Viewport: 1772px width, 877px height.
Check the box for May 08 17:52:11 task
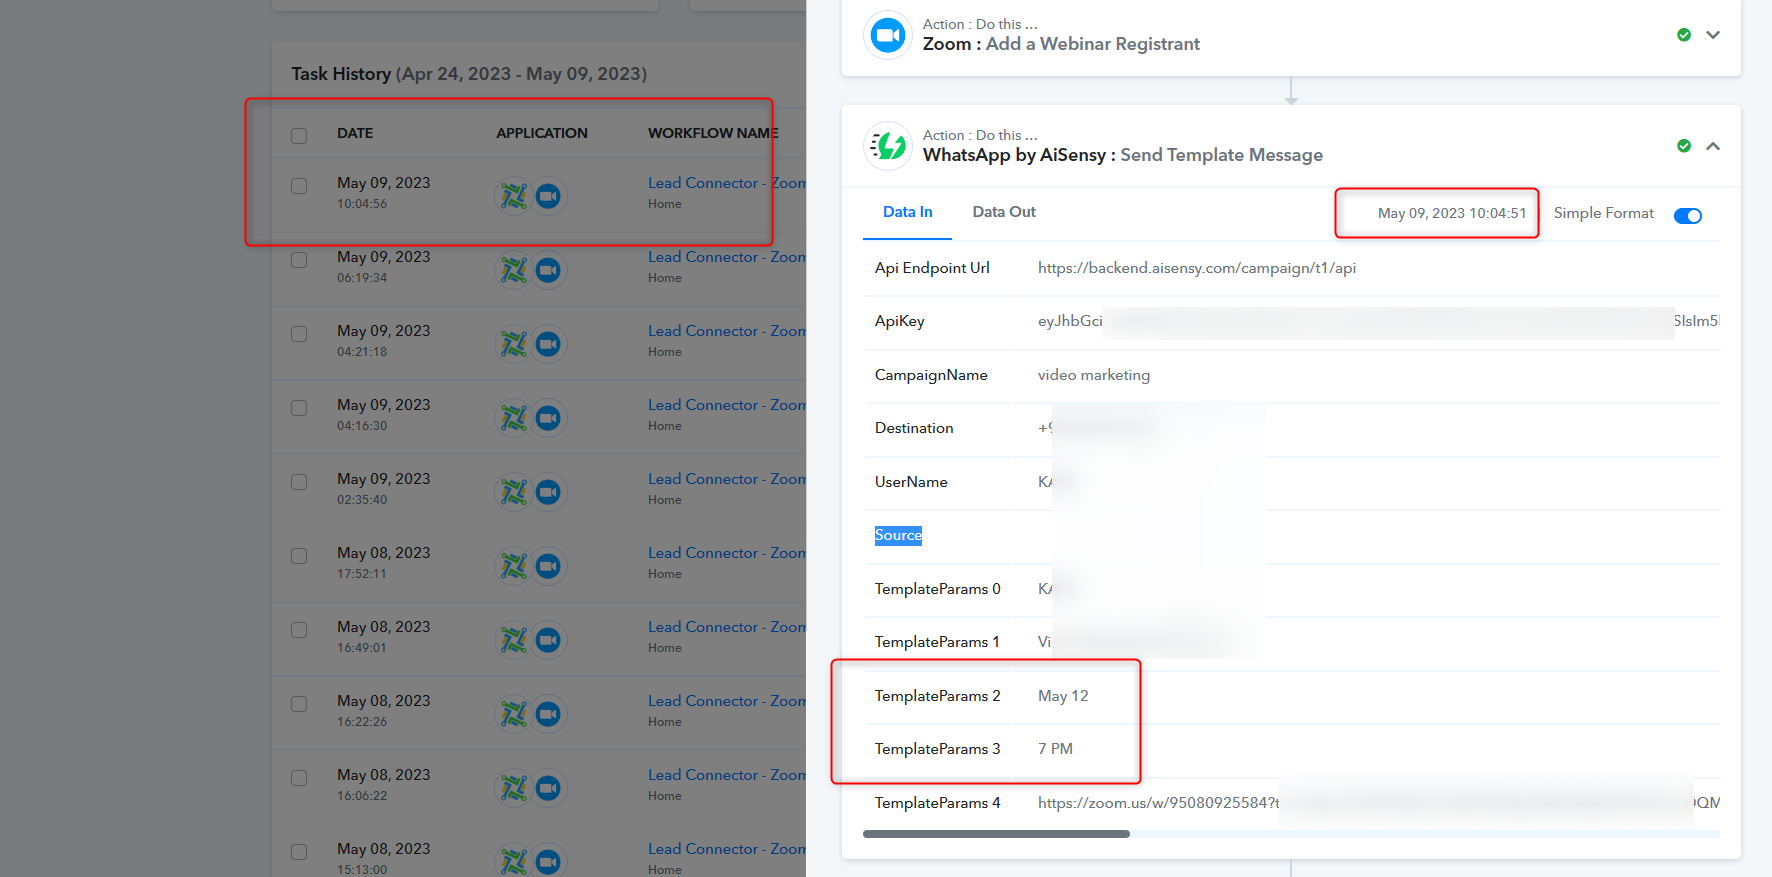[x=299, y=556]
